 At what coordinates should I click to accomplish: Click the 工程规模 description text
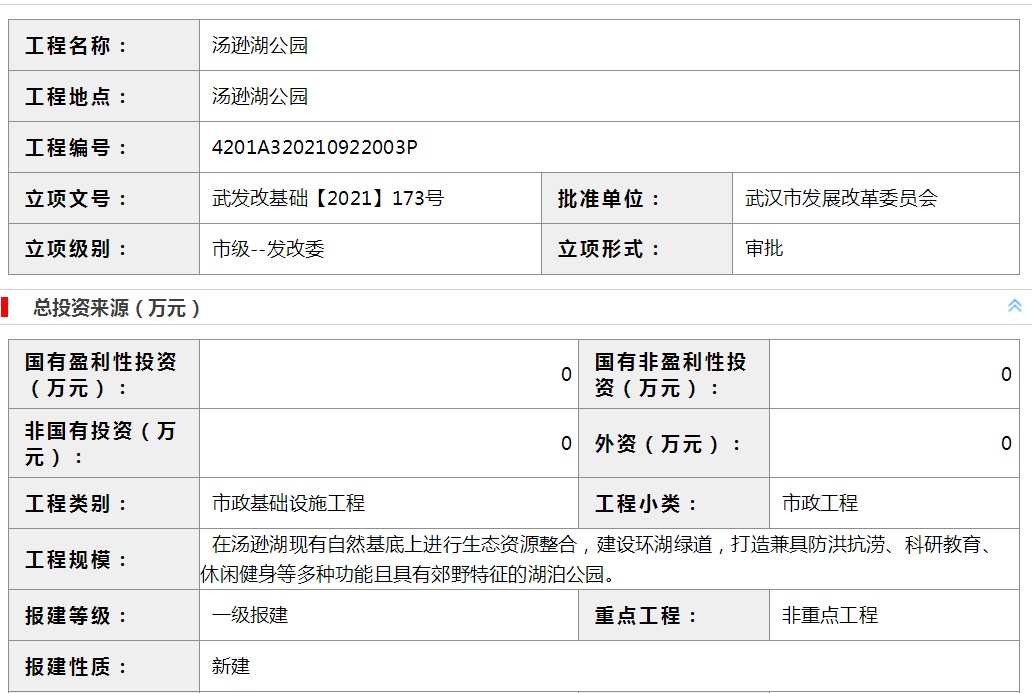tap(601, 559)
